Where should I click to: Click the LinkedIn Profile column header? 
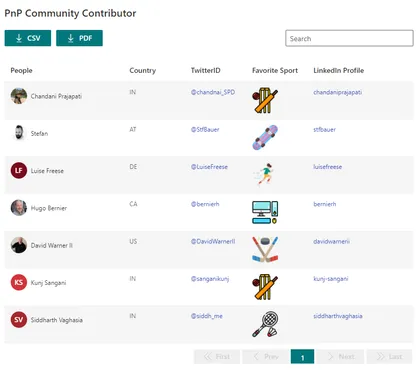point(339,70)
